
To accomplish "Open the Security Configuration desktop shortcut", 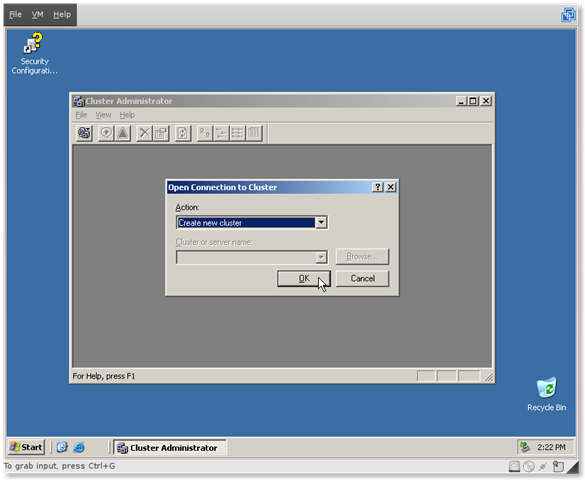I will point(34,54).
